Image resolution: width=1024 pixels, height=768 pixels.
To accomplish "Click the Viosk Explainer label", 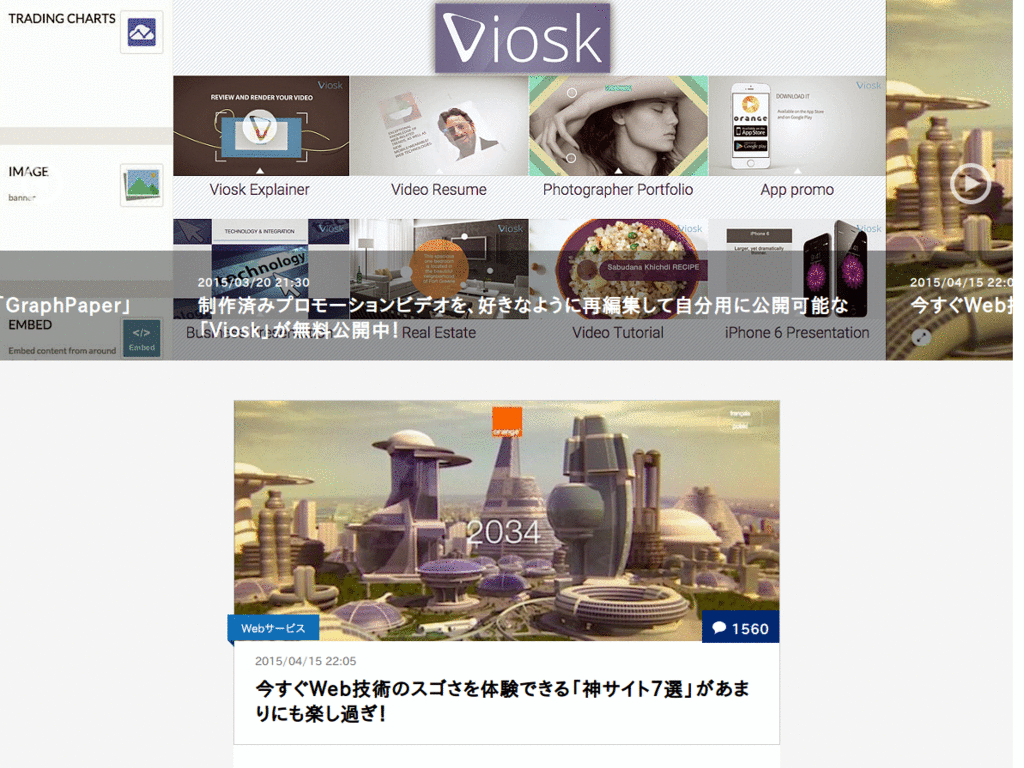I will point(259,189).
